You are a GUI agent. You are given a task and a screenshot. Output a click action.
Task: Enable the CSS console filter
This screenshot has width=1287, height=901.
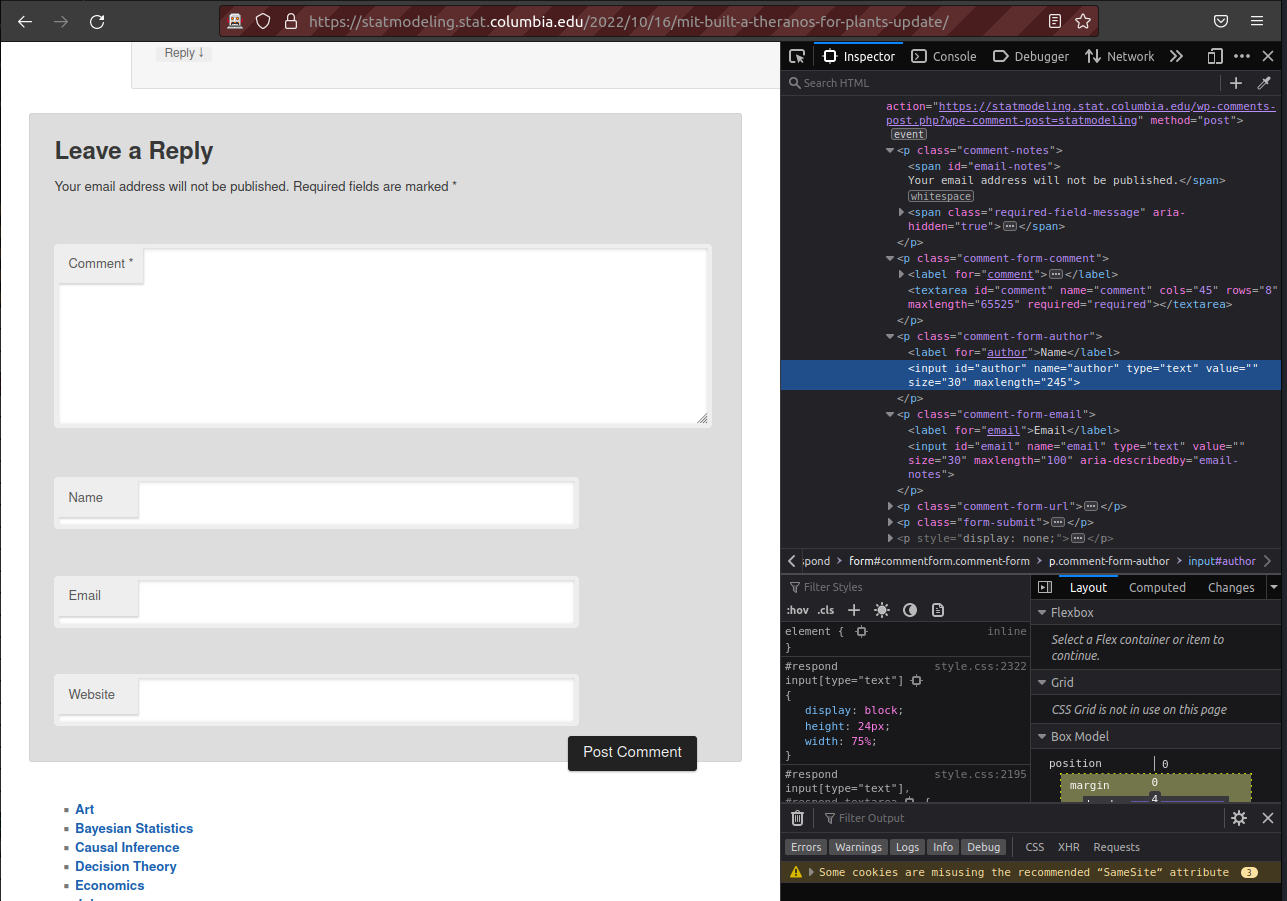coord(1035,847)
